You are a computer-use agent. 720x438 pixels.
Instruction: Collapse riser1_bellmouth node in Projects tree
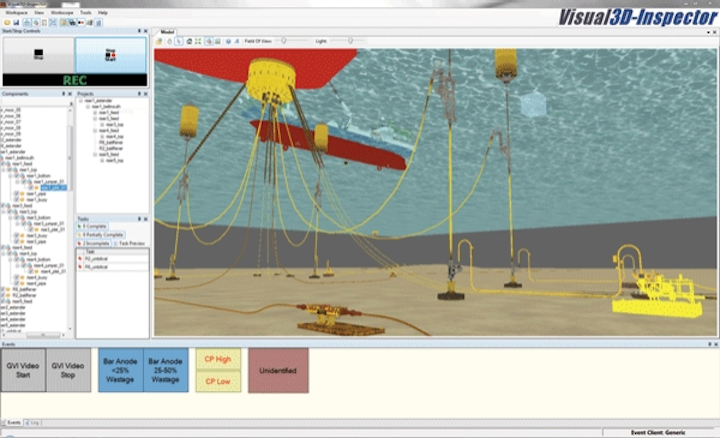[x=88, y=107]
